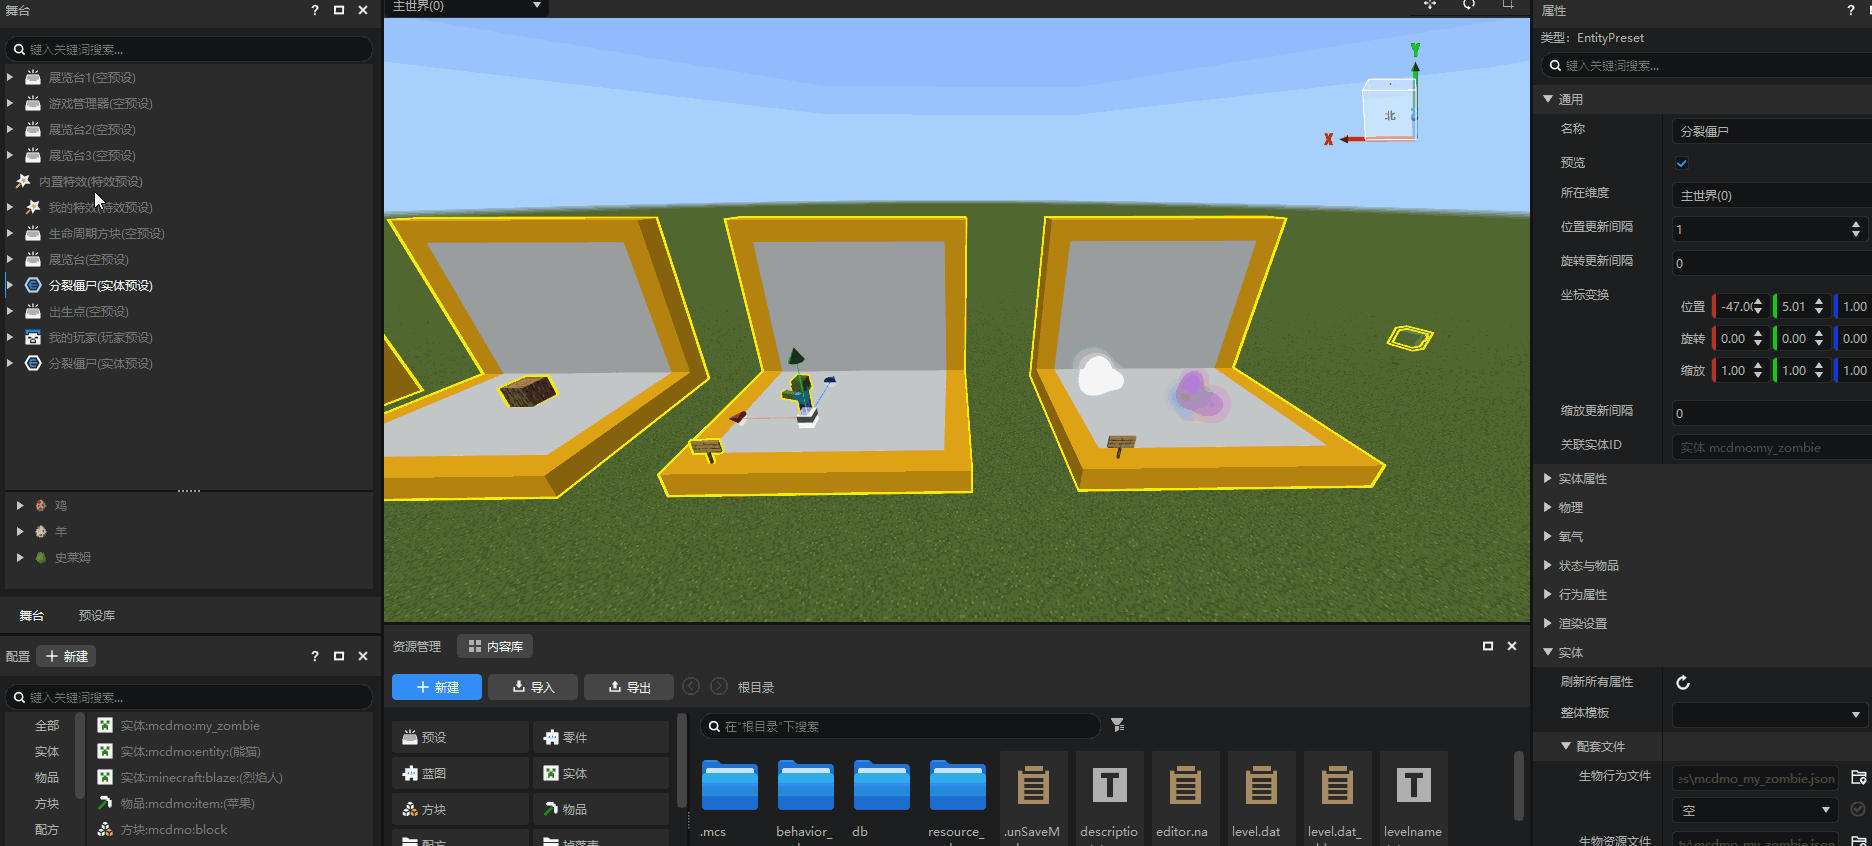Screen dimensions: 1872x846
Task: Click the 内置特效 star effect icon
Action: 23,181
